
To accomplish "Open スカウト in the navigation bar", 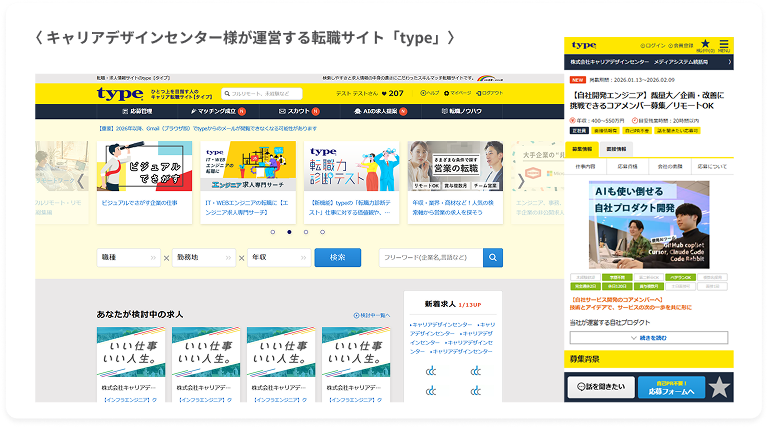I will (x=299, y=111).
